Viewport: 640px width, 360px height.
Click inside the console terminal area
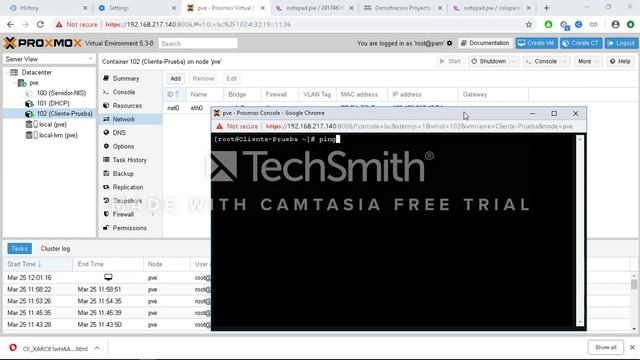(x=394, y=231)
